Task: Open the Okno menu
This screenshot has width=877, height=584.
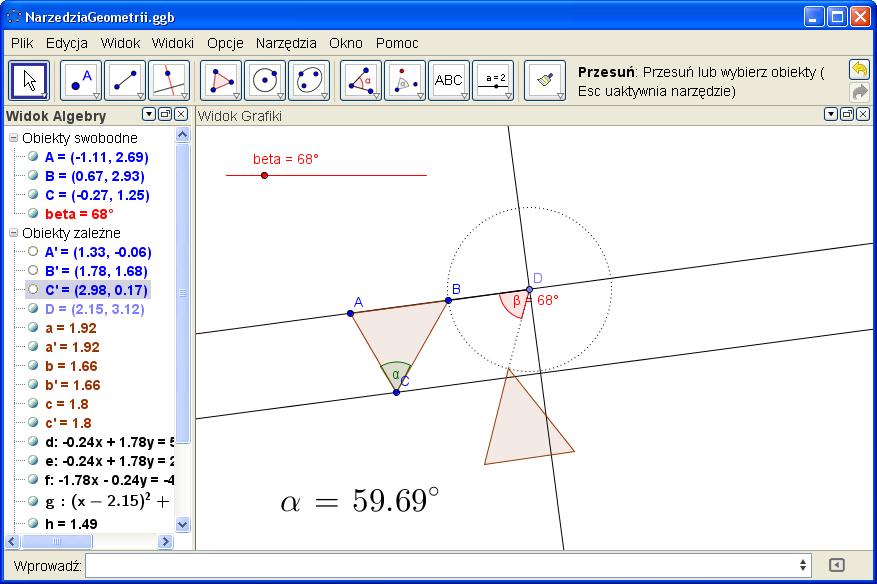Action: click(346, 43)
